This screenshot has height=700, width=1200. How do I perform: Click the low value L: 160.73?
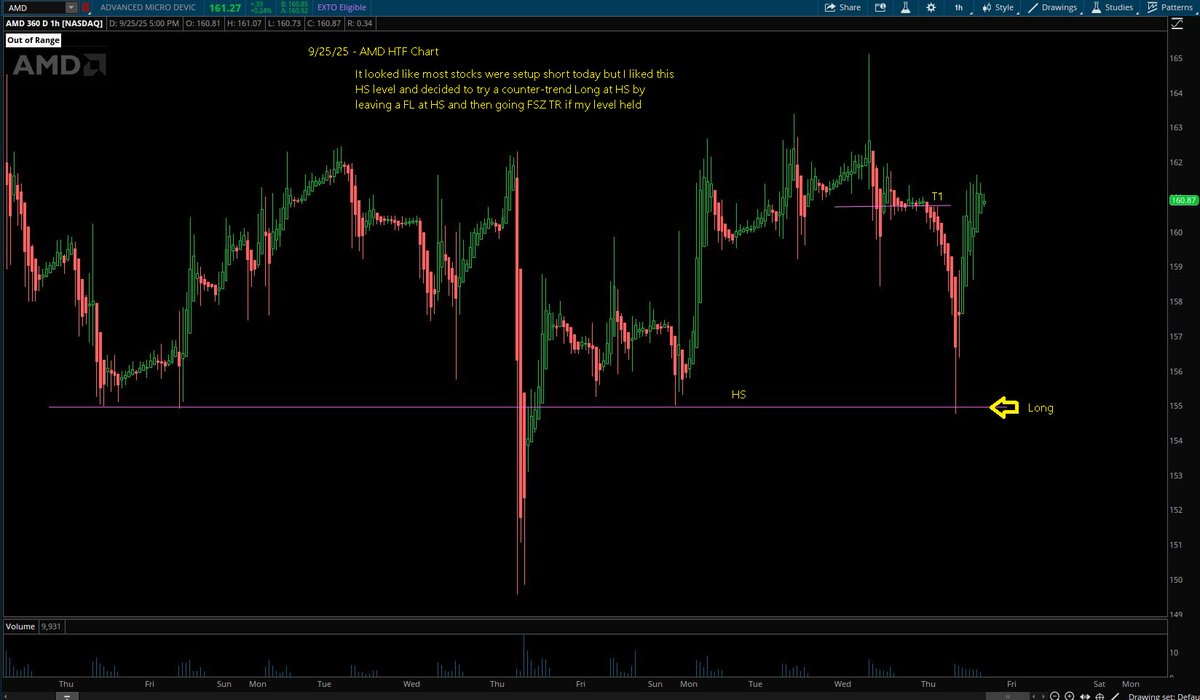point(285,23)
